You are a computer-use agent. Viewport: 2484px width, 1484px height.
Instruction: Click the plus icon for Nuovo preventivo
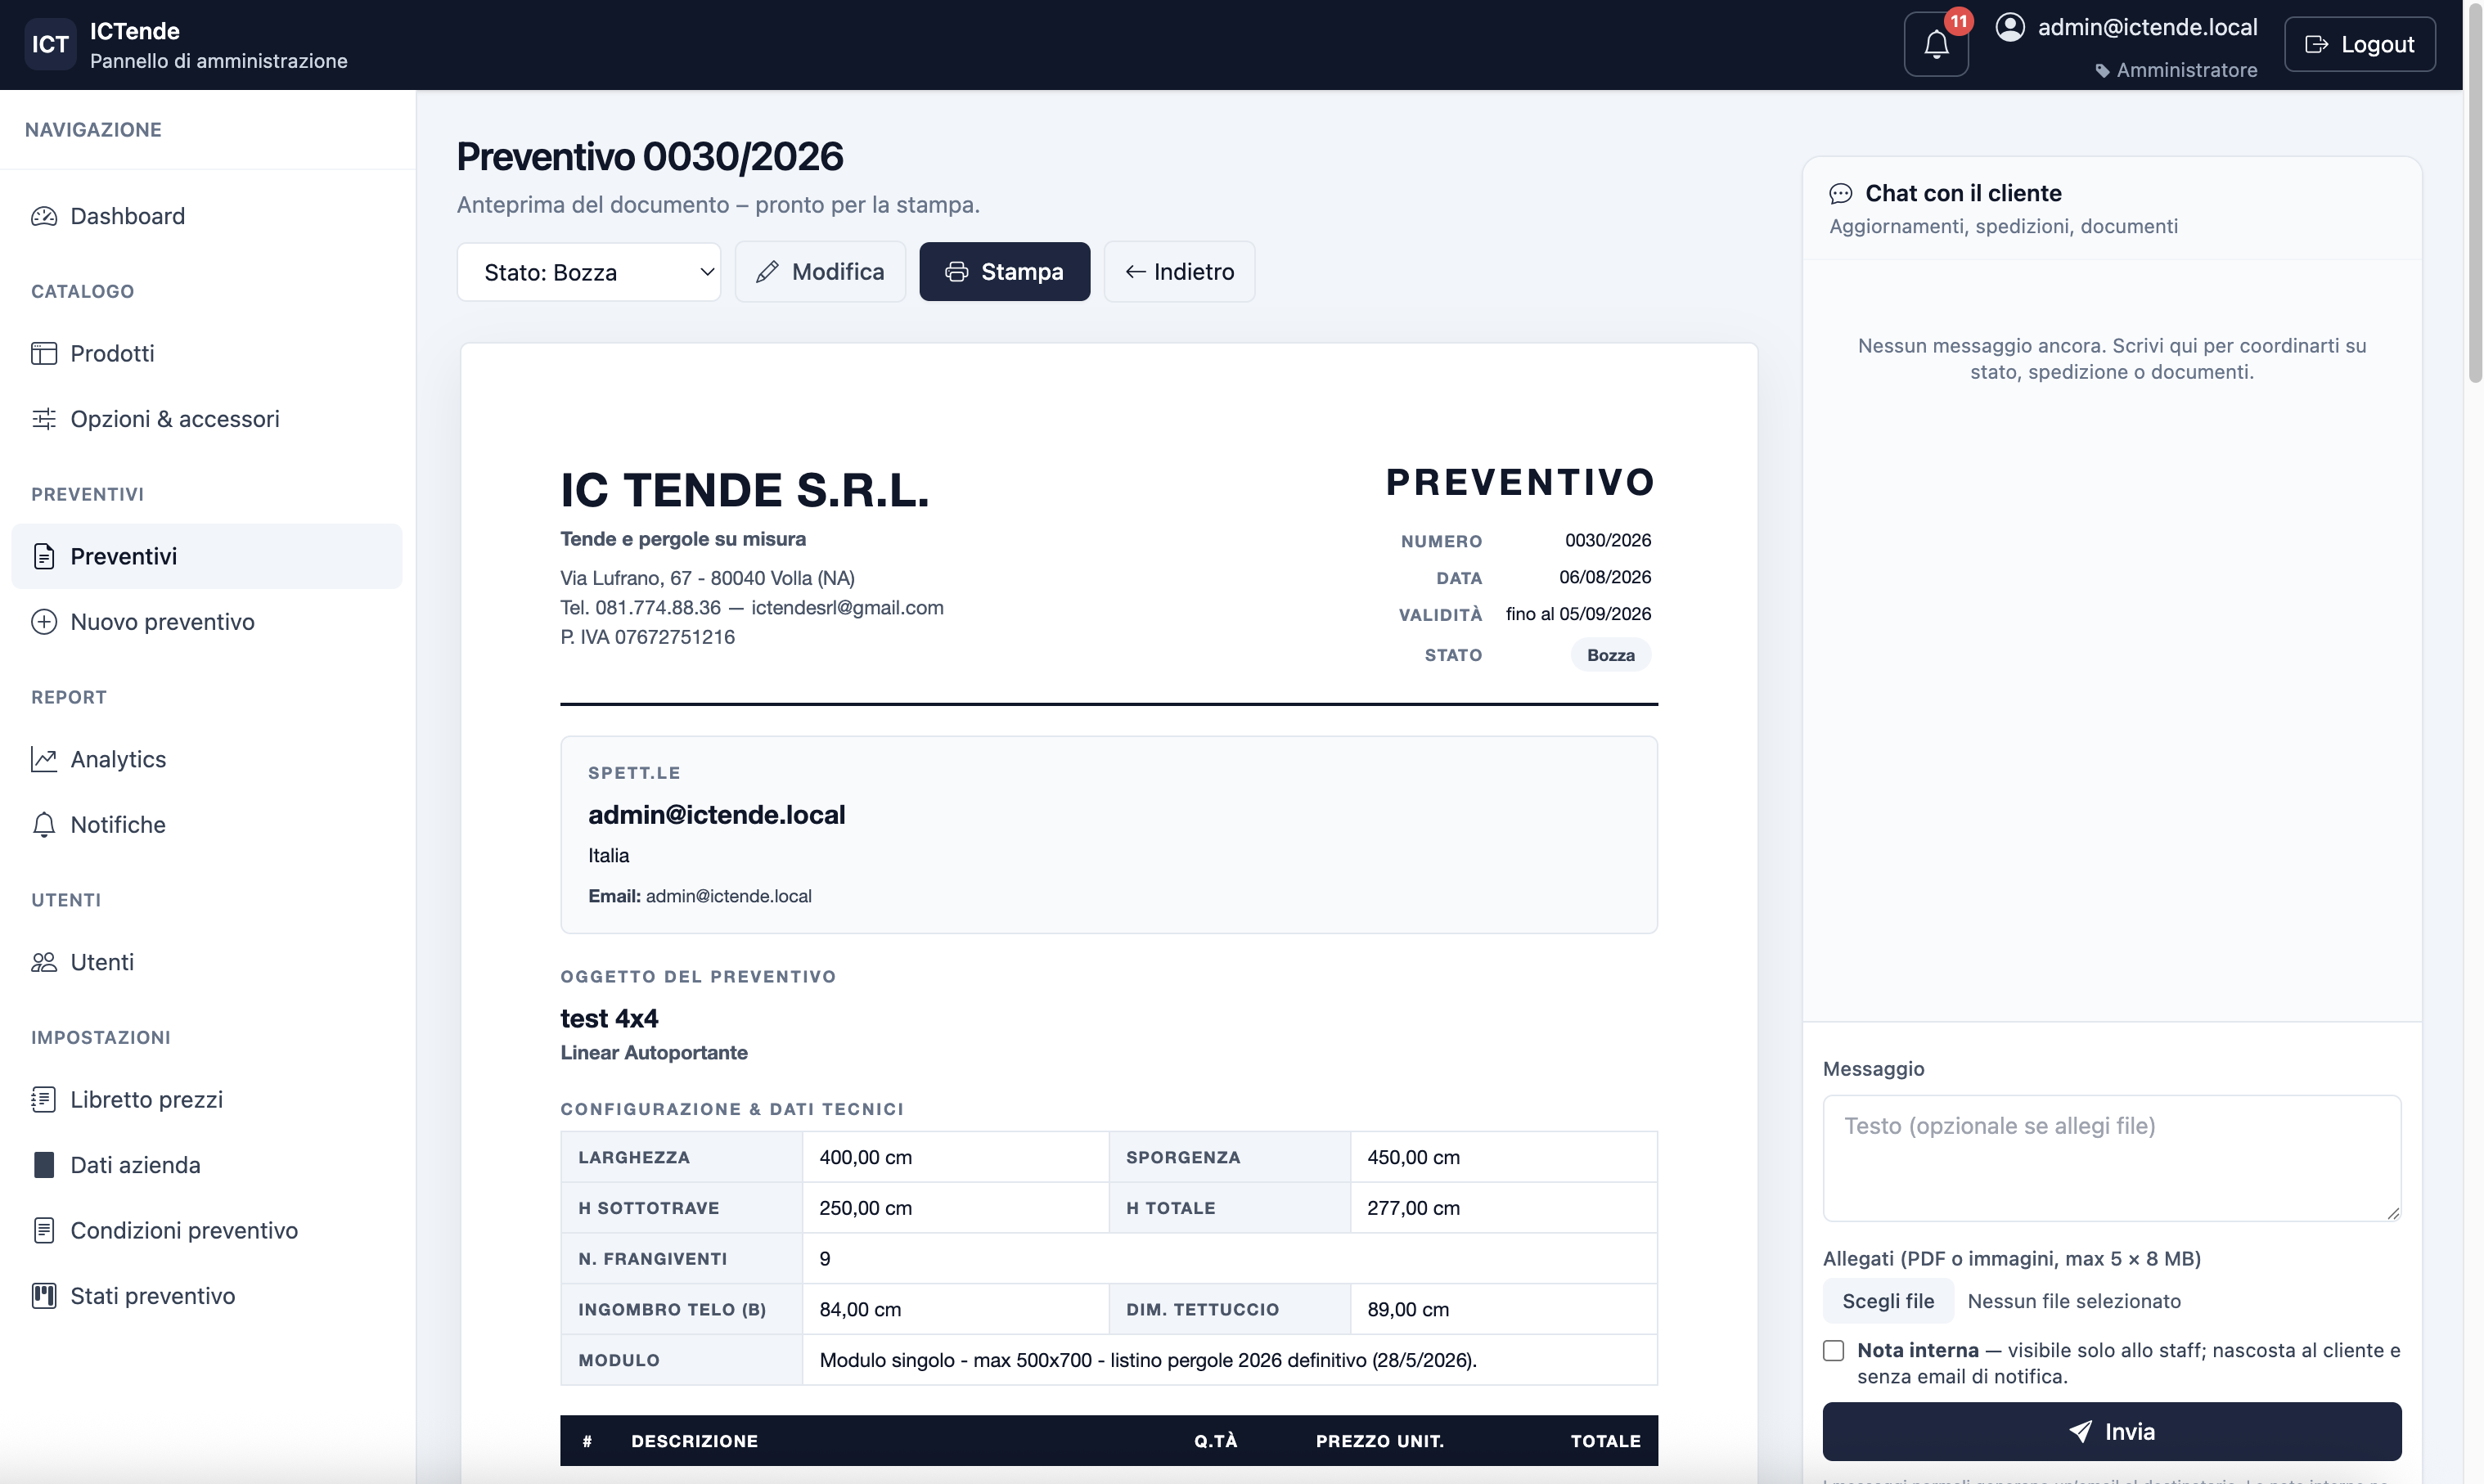44,622
